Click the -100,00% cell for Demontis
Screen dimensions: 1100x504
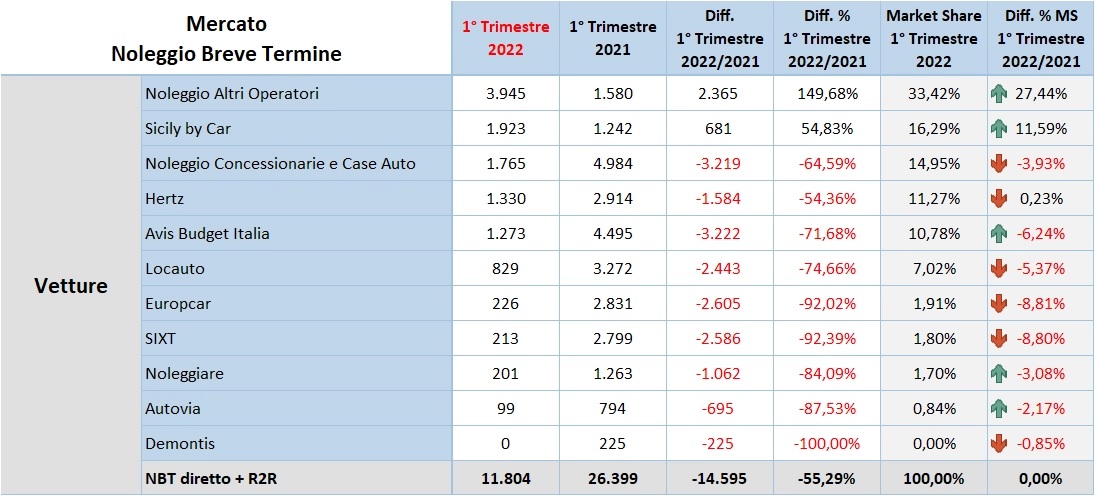(826, 444)
